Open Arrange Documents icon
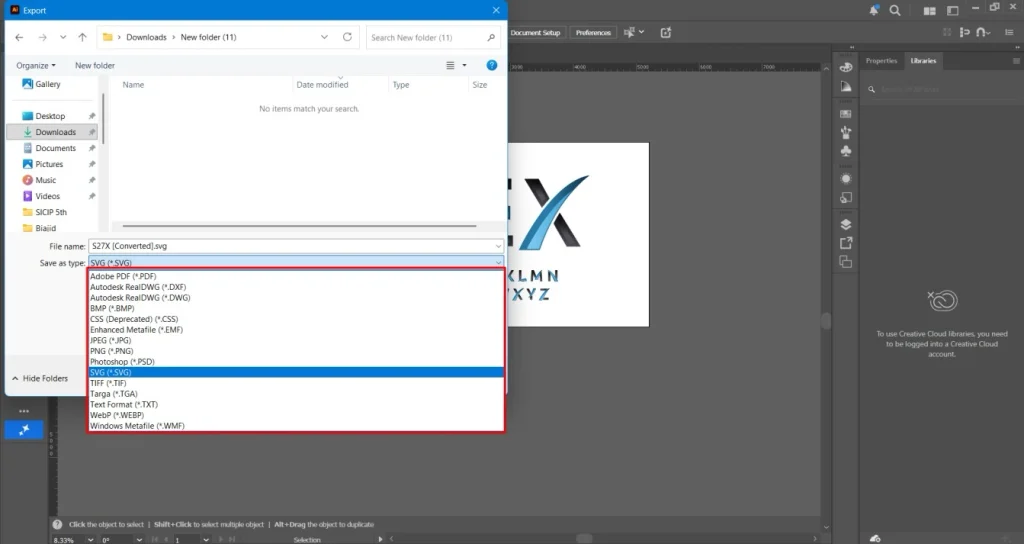This screenshot has width=1024, height=544. coord(929,10)
